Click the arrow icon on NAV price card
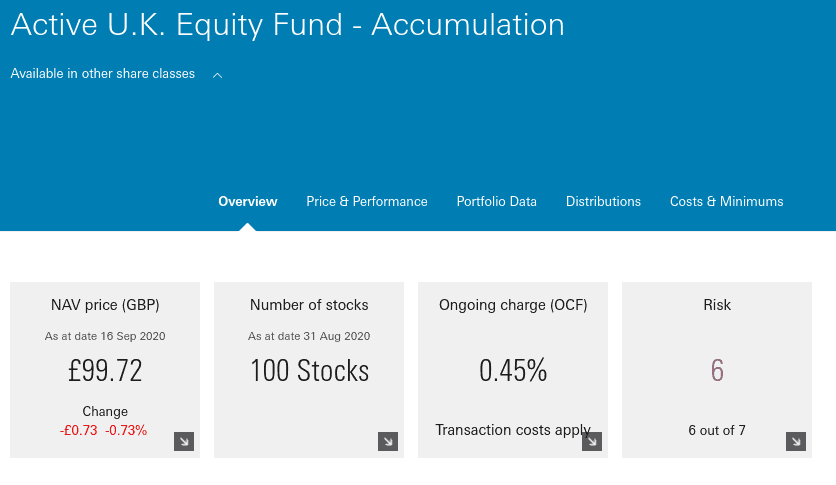 coord(184,441)
